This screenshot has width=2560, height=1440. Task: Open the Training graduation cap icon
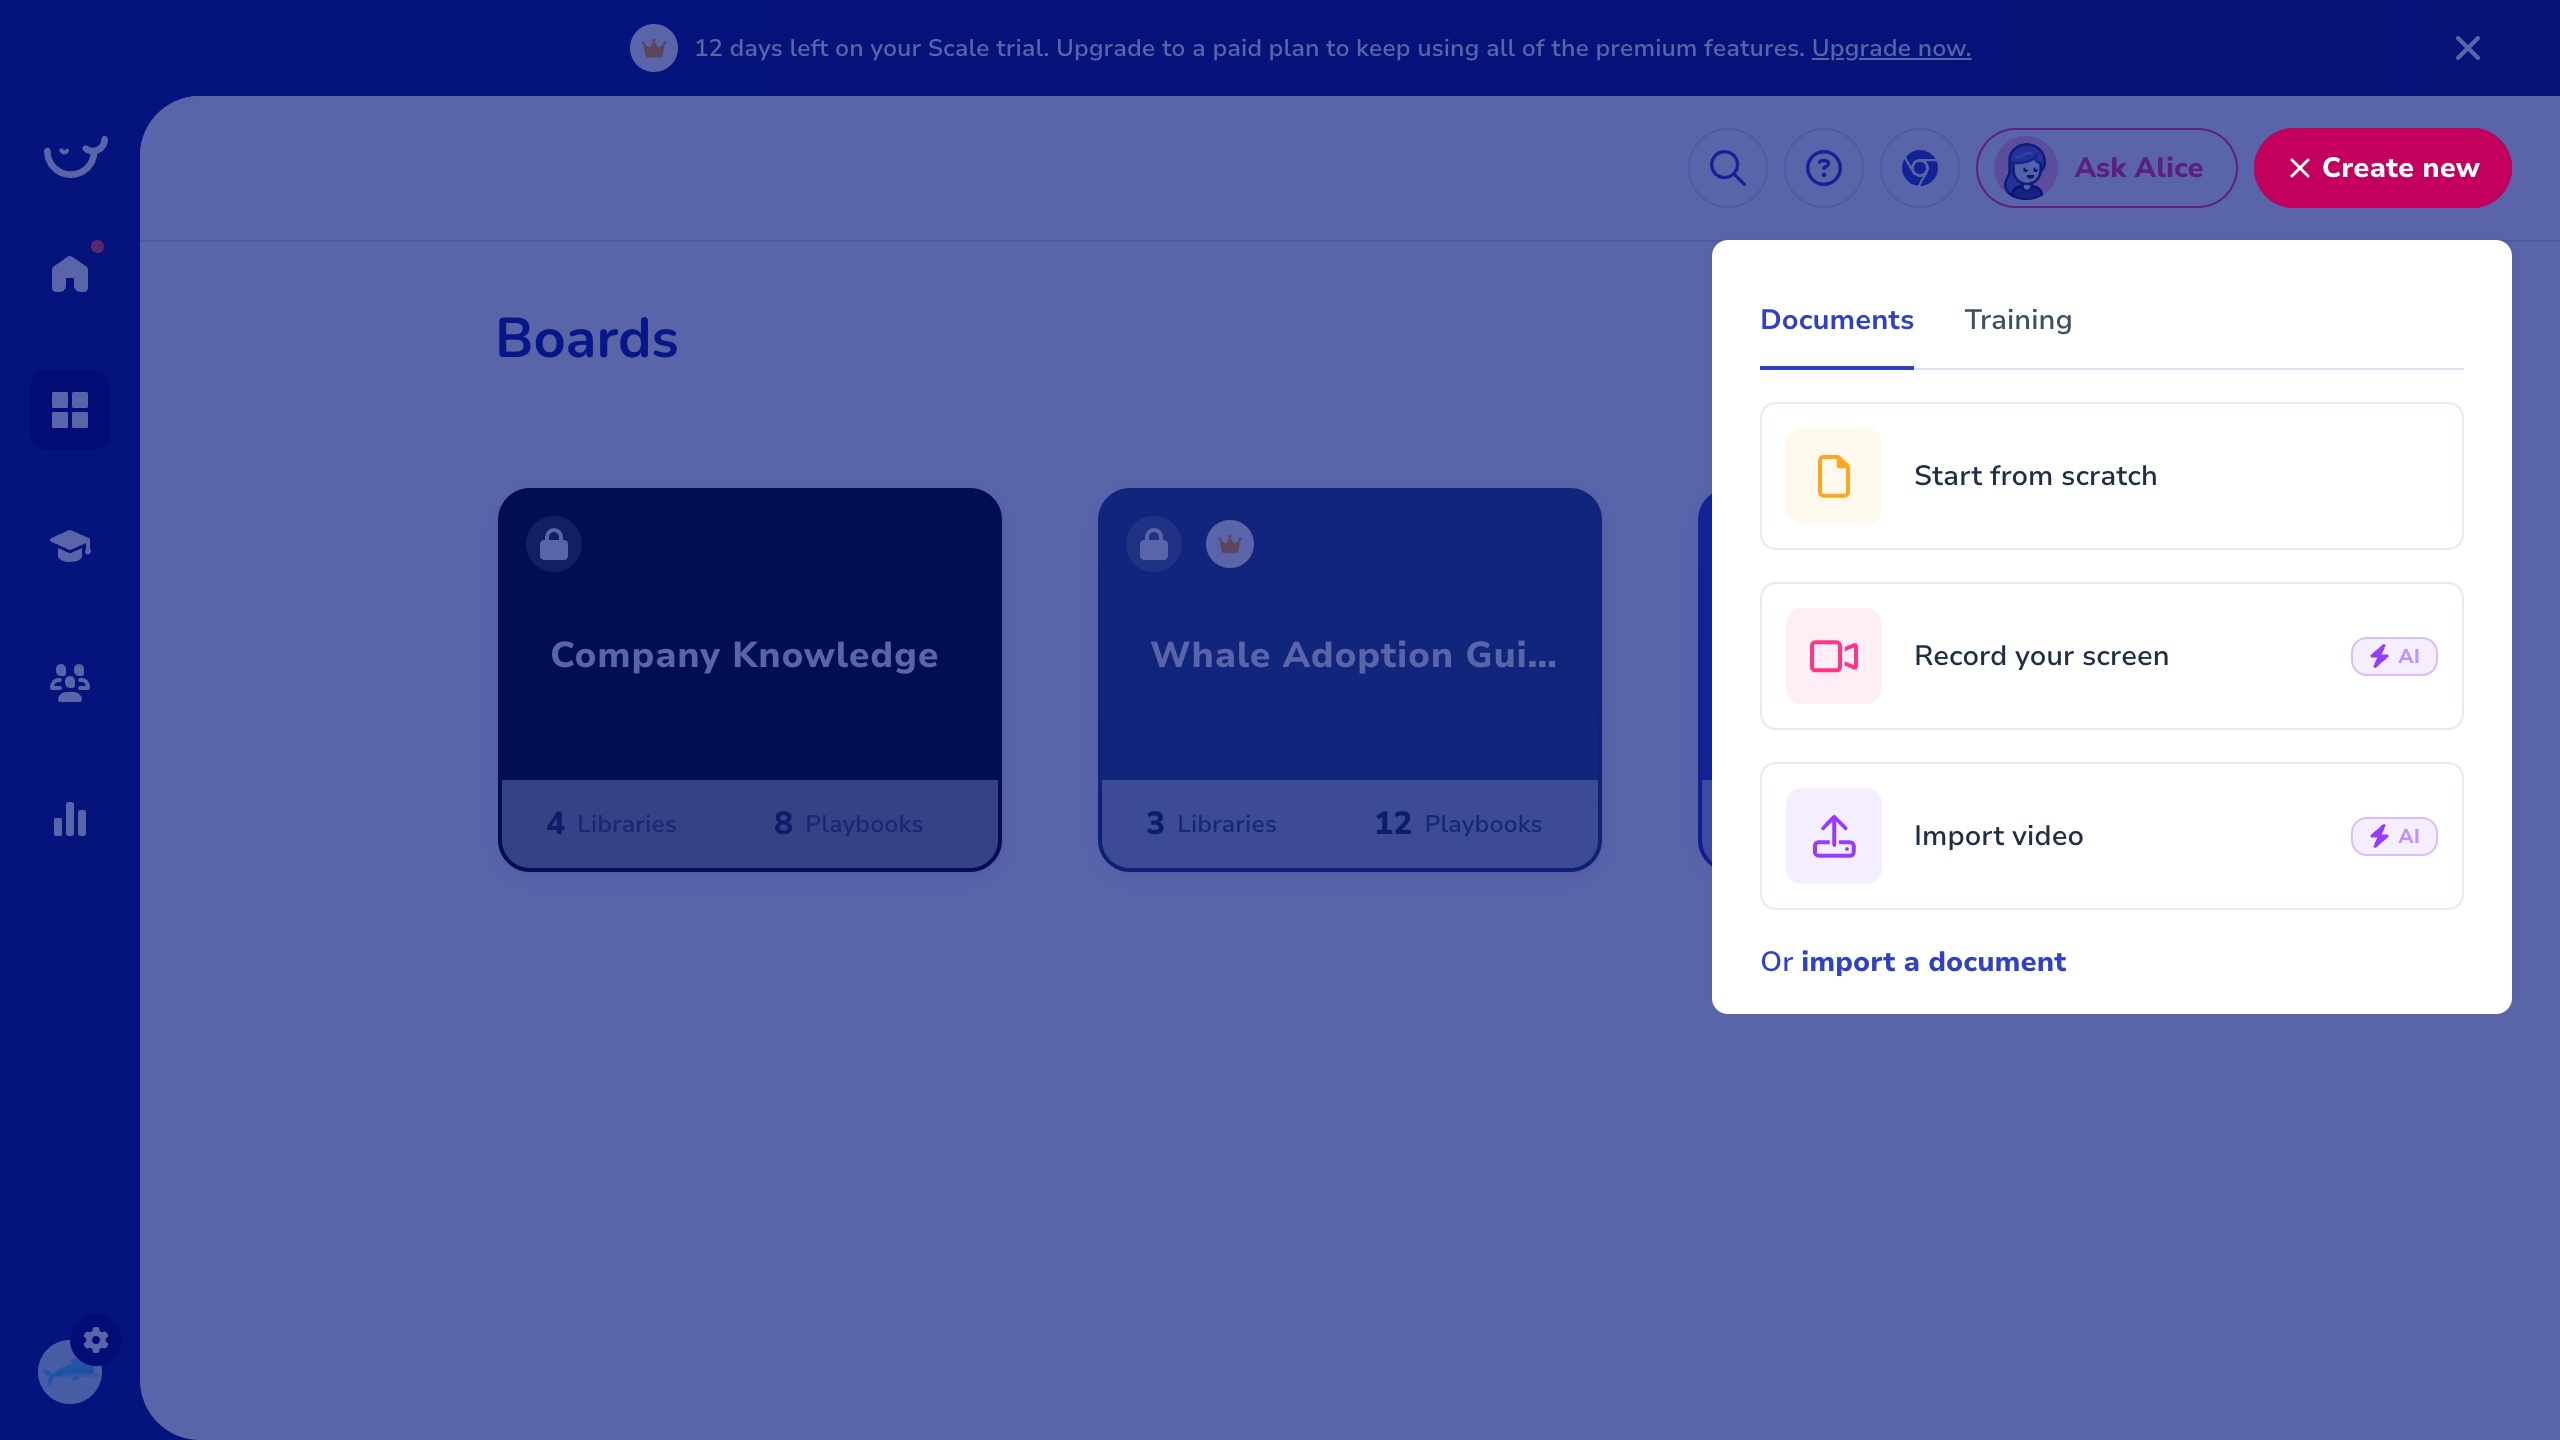tap(70, 546)
